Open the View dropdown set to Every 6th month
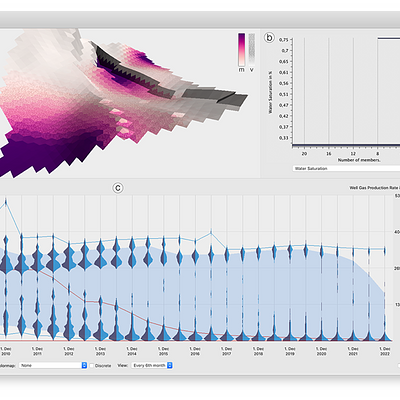The width and height of the screenshot is (400, 400). pyautogui.click(x=152, y=365)
